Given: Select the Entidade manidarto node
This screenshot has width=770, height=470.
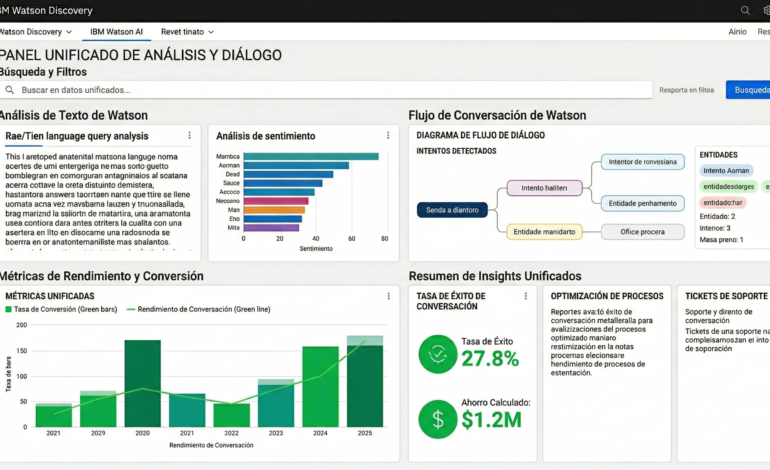Looking at the screenshot, I should coord(544,232).
